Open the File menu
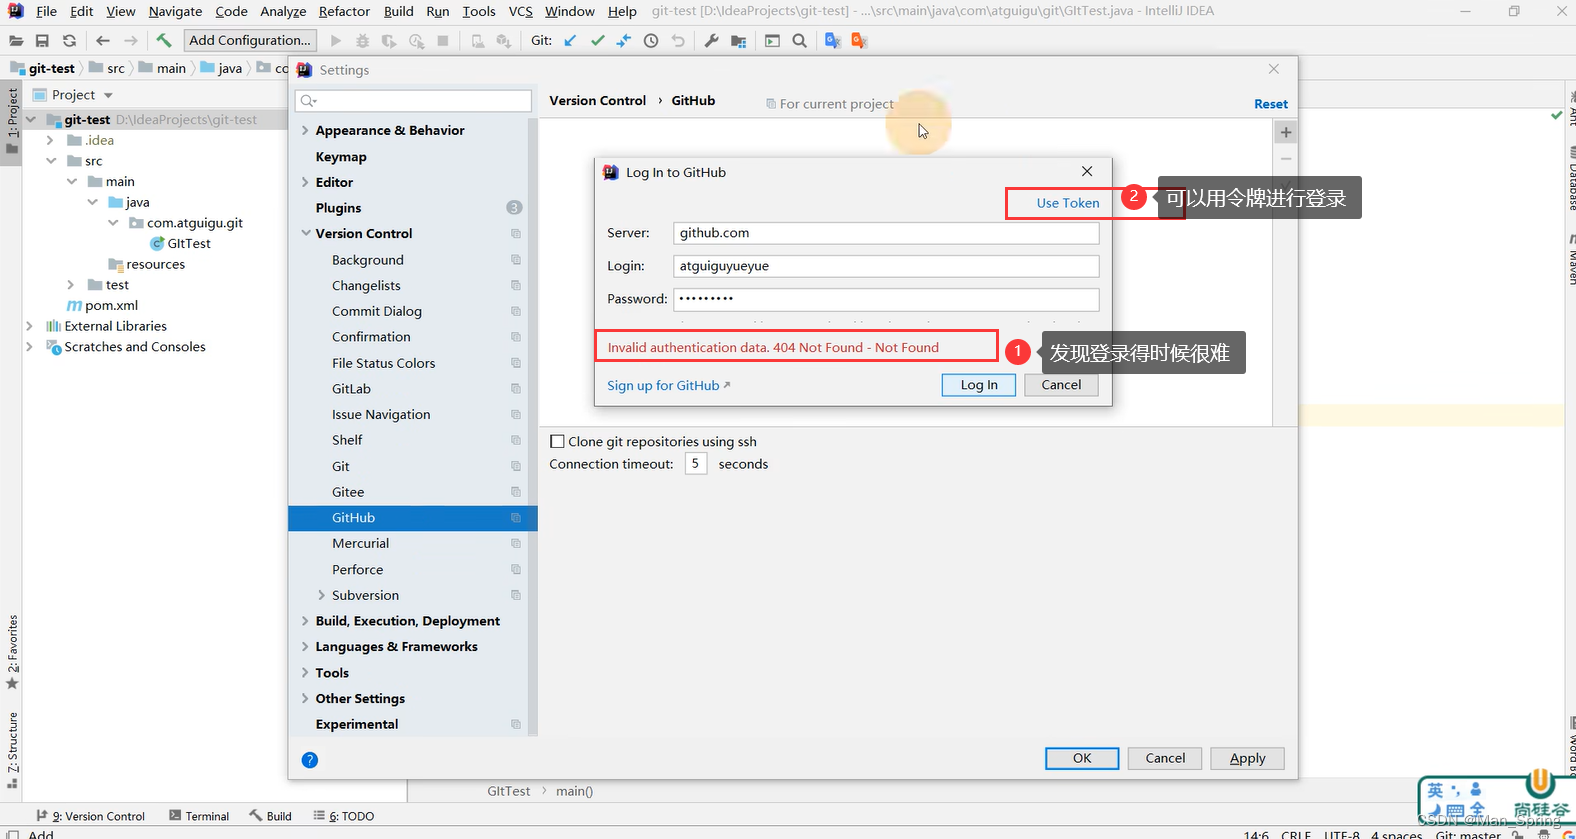This screenshot has width=1576, height=839. [46, 11]
